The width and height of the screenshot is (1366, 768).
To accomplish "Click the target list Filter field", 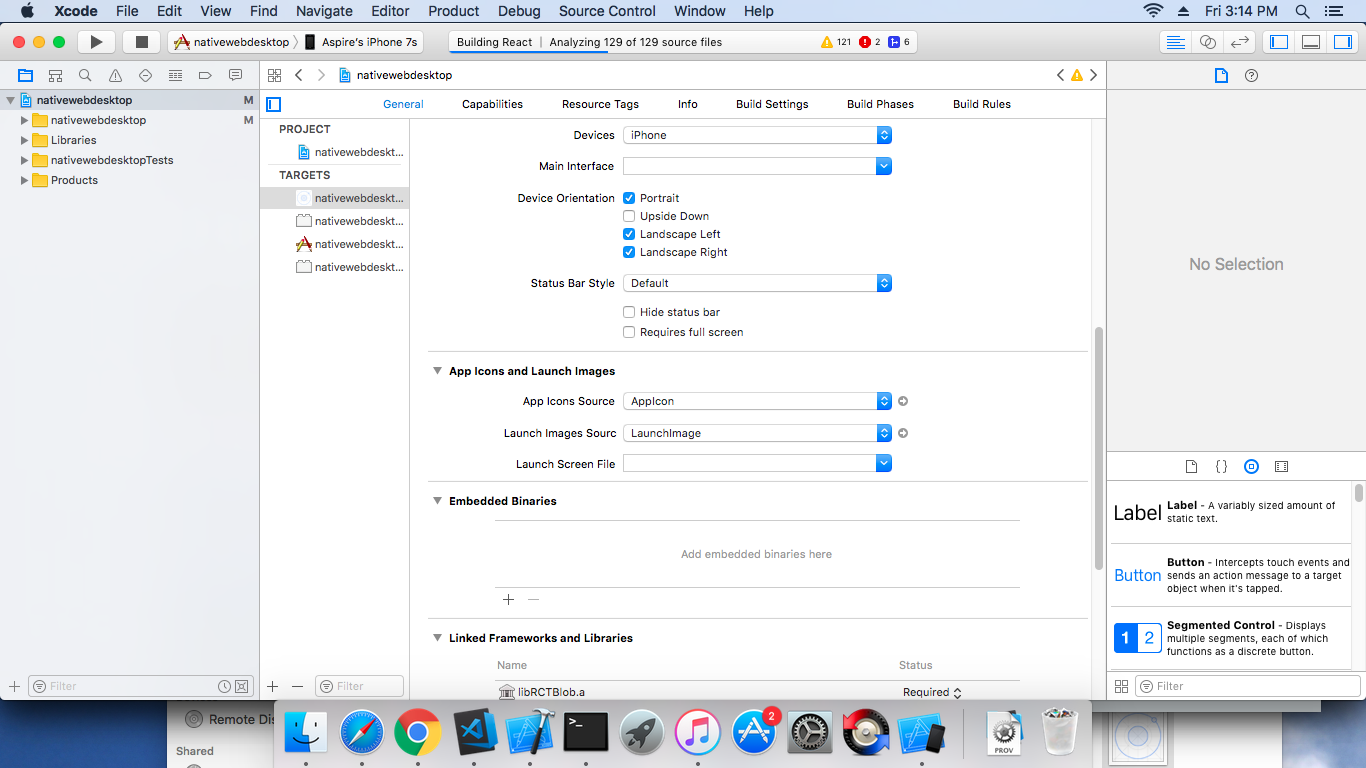I will pyautogui.click(x=359, y=686).
